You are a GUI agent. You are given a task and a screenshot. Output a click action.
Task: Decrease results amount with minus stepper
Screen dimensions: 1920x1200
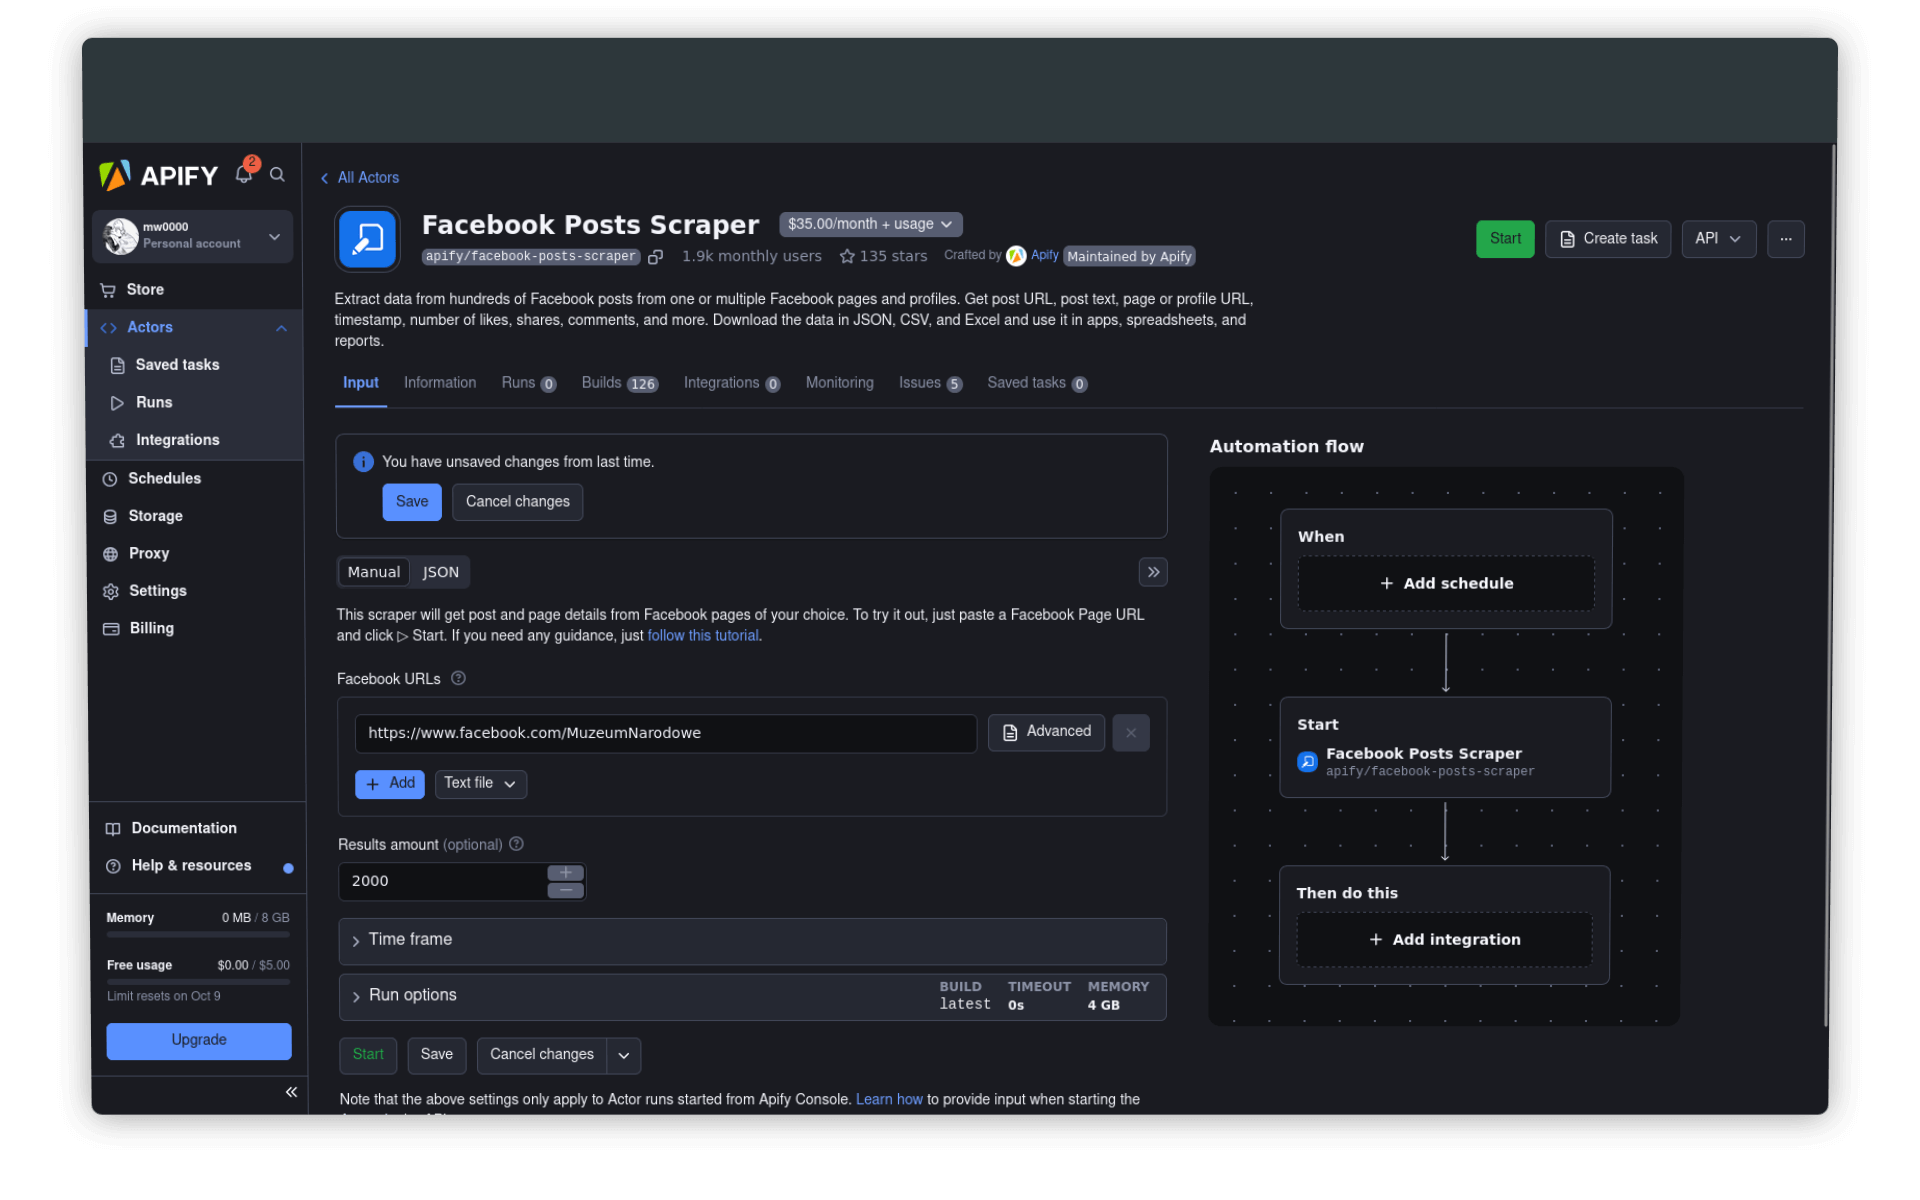point(566,890)
